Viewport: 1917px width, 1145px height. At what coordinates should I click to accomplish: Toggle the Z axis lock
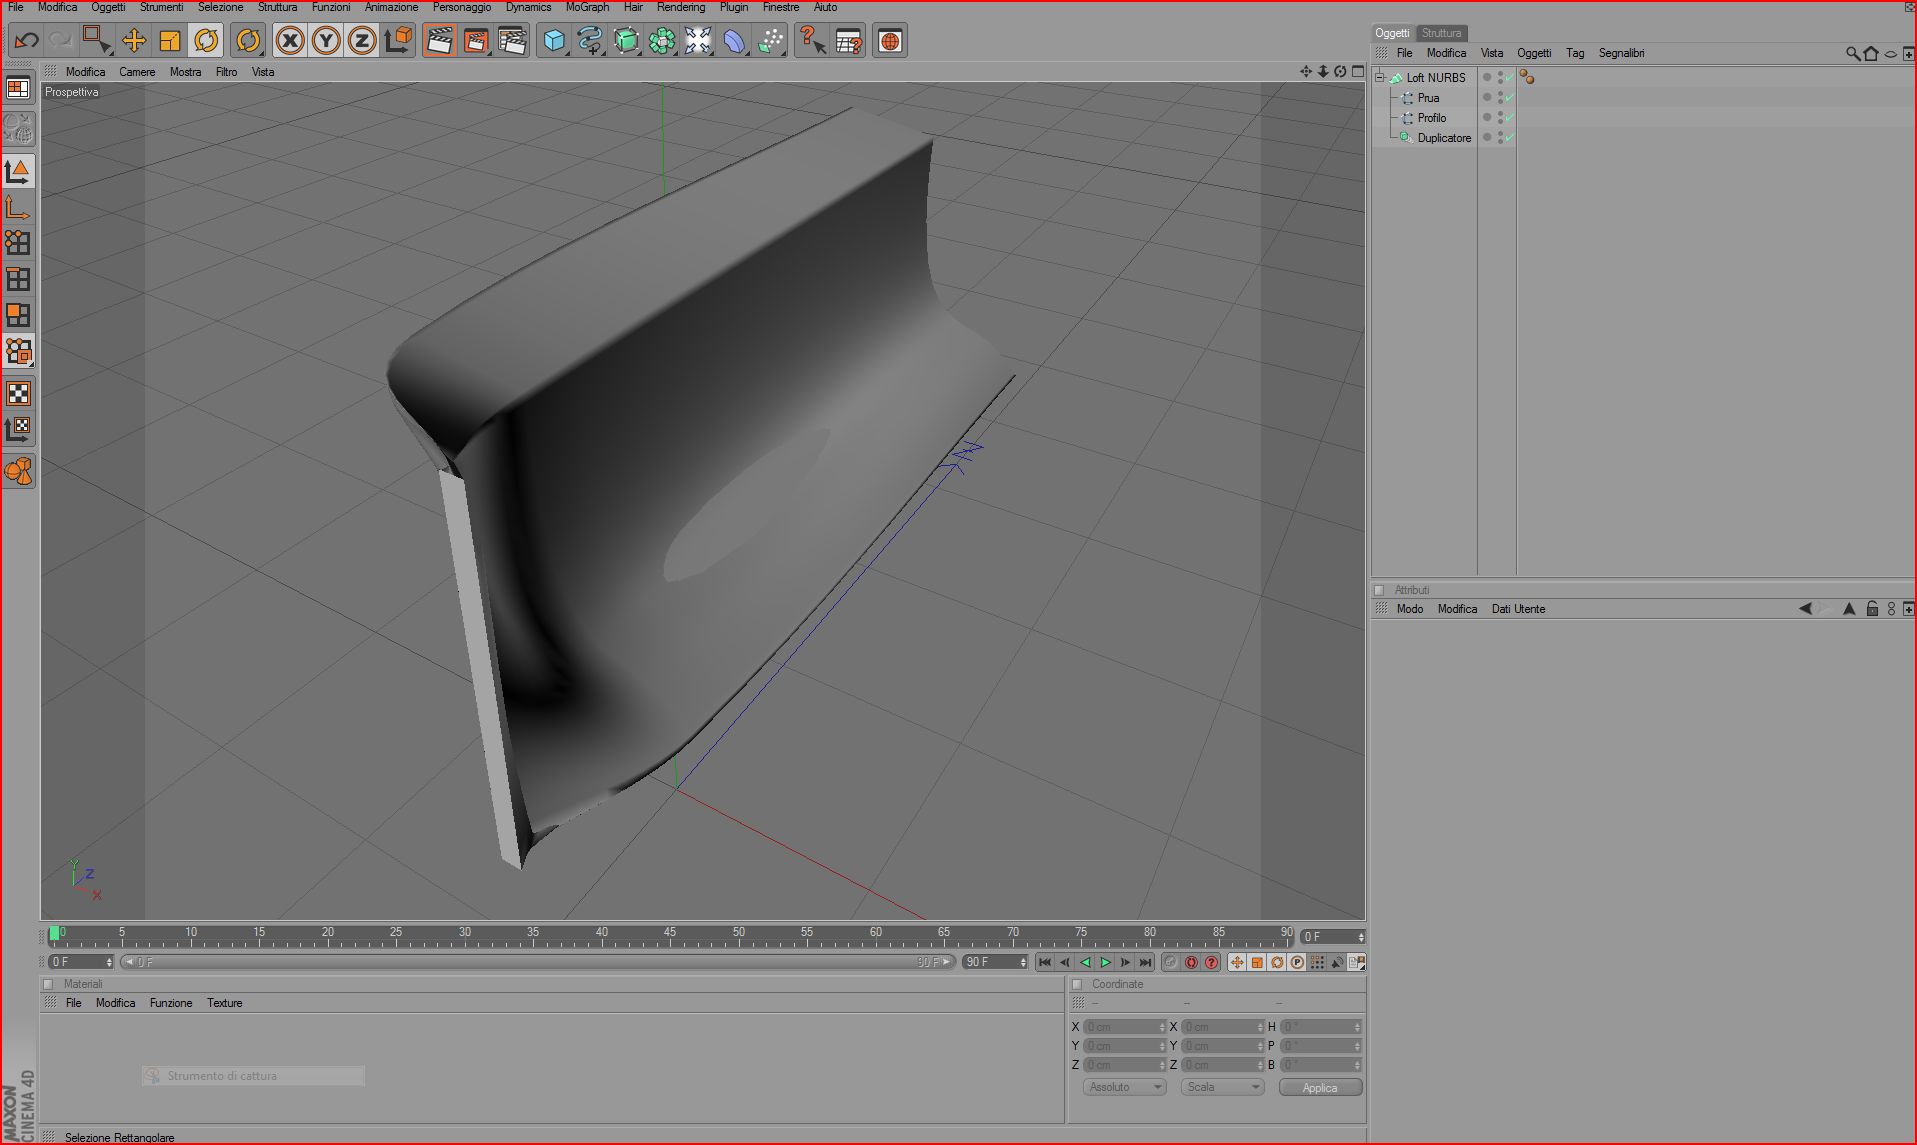point(362,40)
